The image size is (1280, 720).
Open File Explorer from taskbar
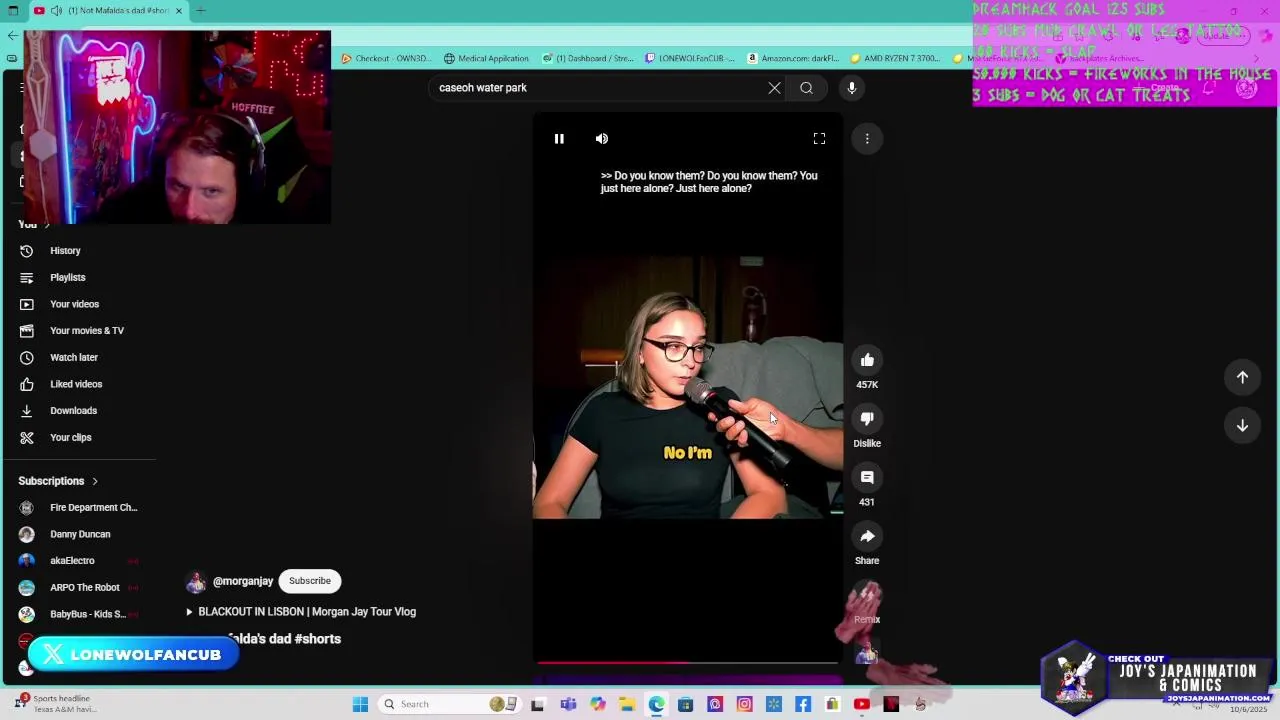[627, 704]
